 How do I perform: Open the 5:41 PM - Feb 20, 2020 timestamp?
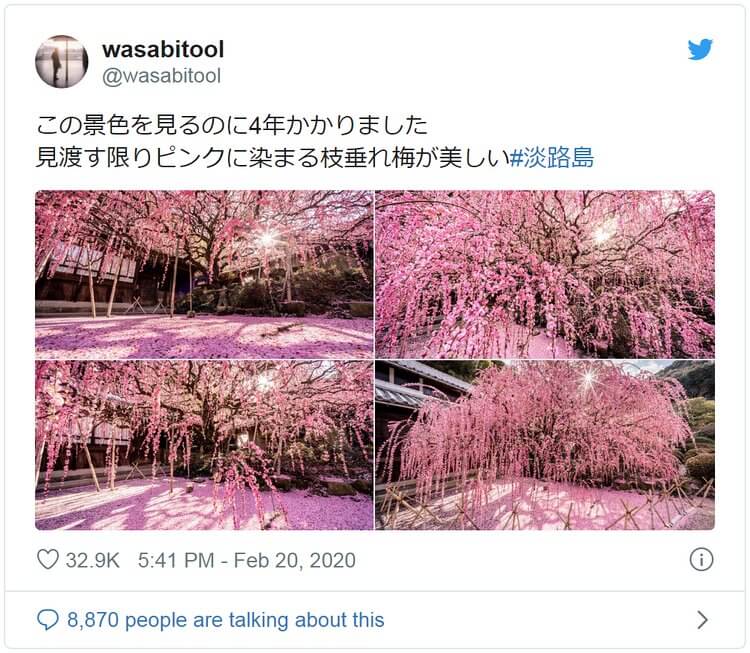[247, 560]
